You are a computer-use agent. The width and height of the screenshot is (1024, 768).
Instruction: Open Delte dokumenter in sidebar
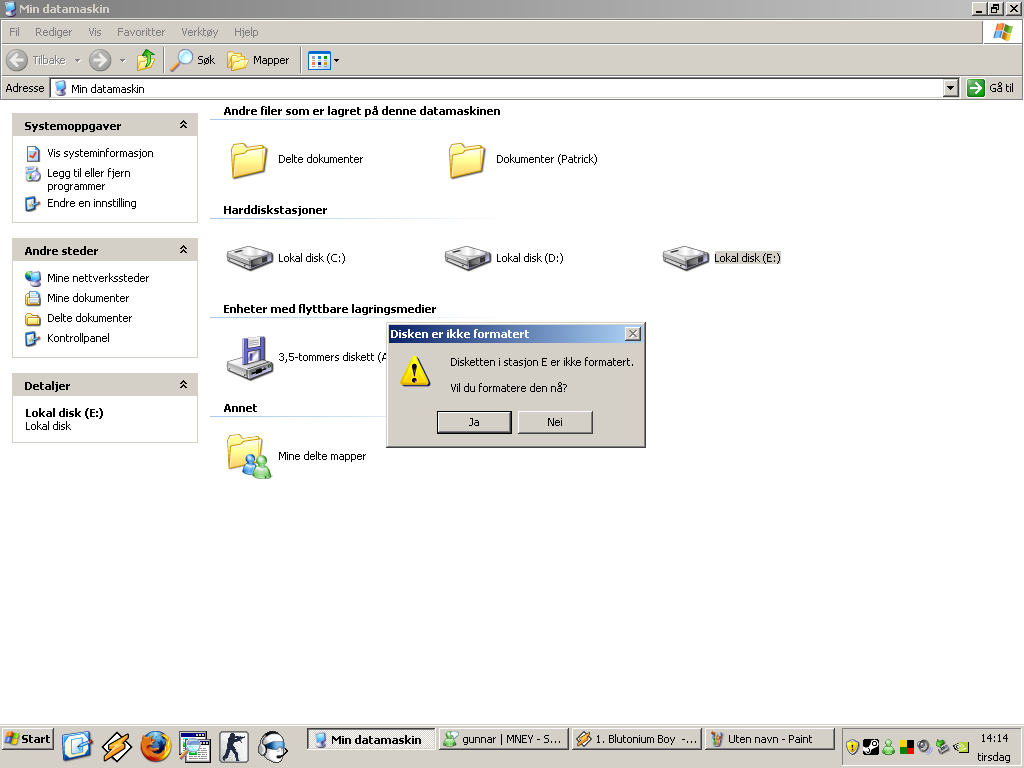pos(89,318)
